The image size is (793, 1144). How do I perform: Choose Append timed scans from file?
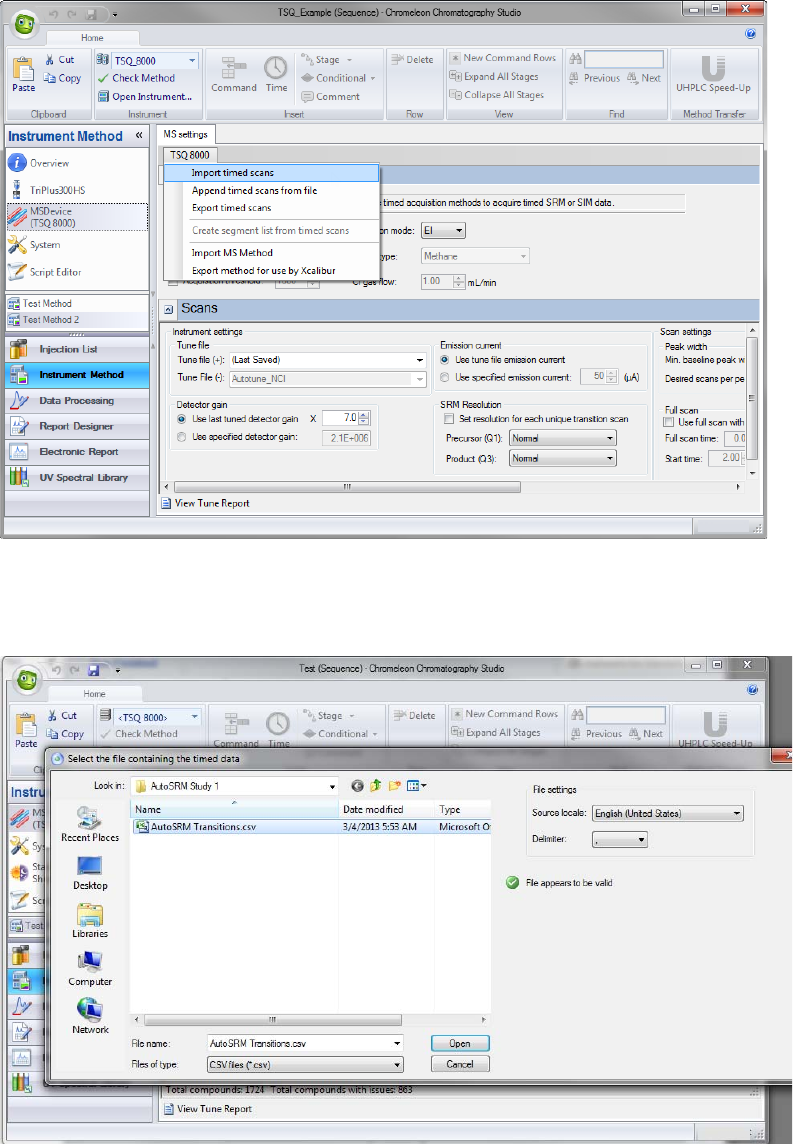pyautogui.click(x=271, y=190)
